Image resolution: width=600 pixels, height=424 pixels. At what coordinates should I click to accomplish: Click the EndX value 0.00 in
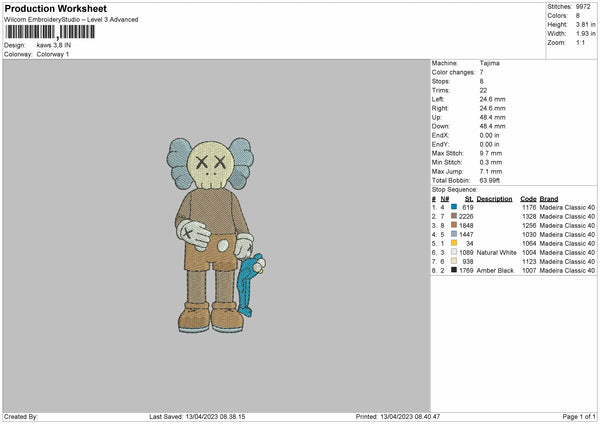point(489,135)
